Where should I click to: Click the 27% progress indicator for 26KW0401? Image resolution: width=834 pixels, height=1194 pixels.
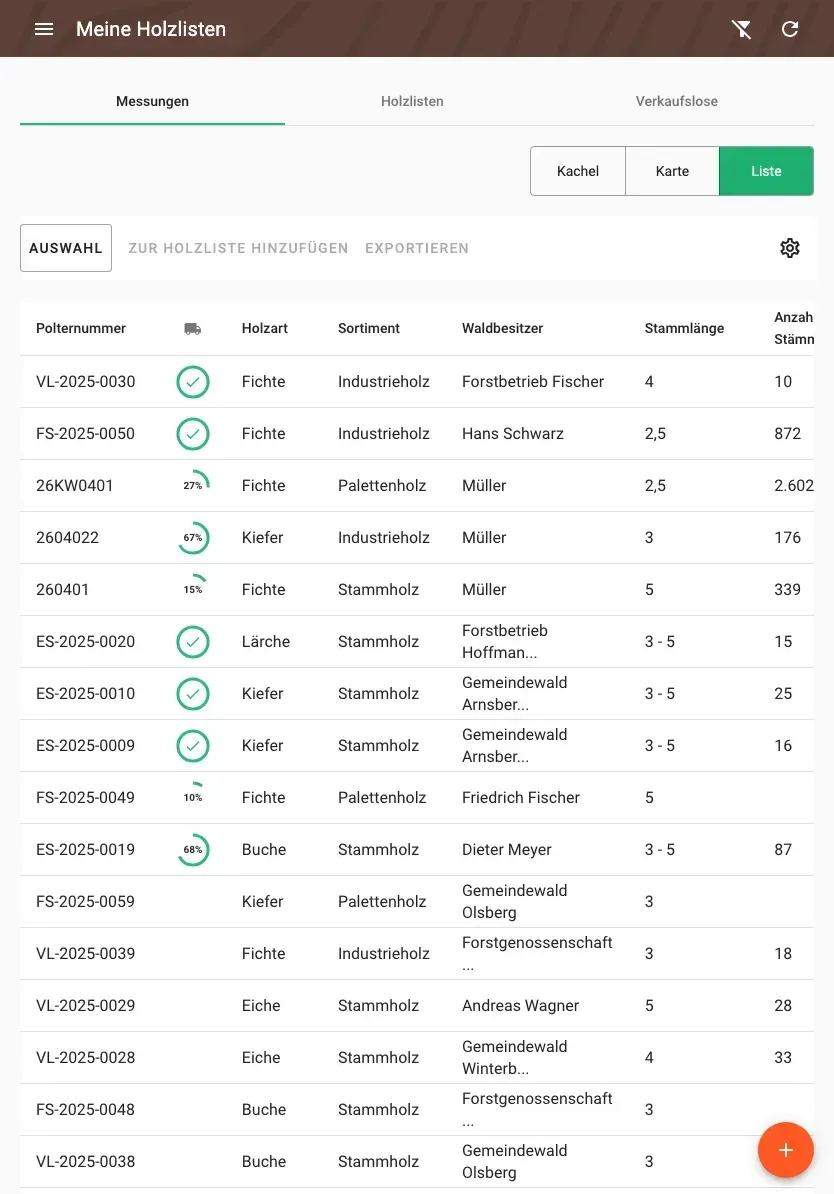[193, 485]
